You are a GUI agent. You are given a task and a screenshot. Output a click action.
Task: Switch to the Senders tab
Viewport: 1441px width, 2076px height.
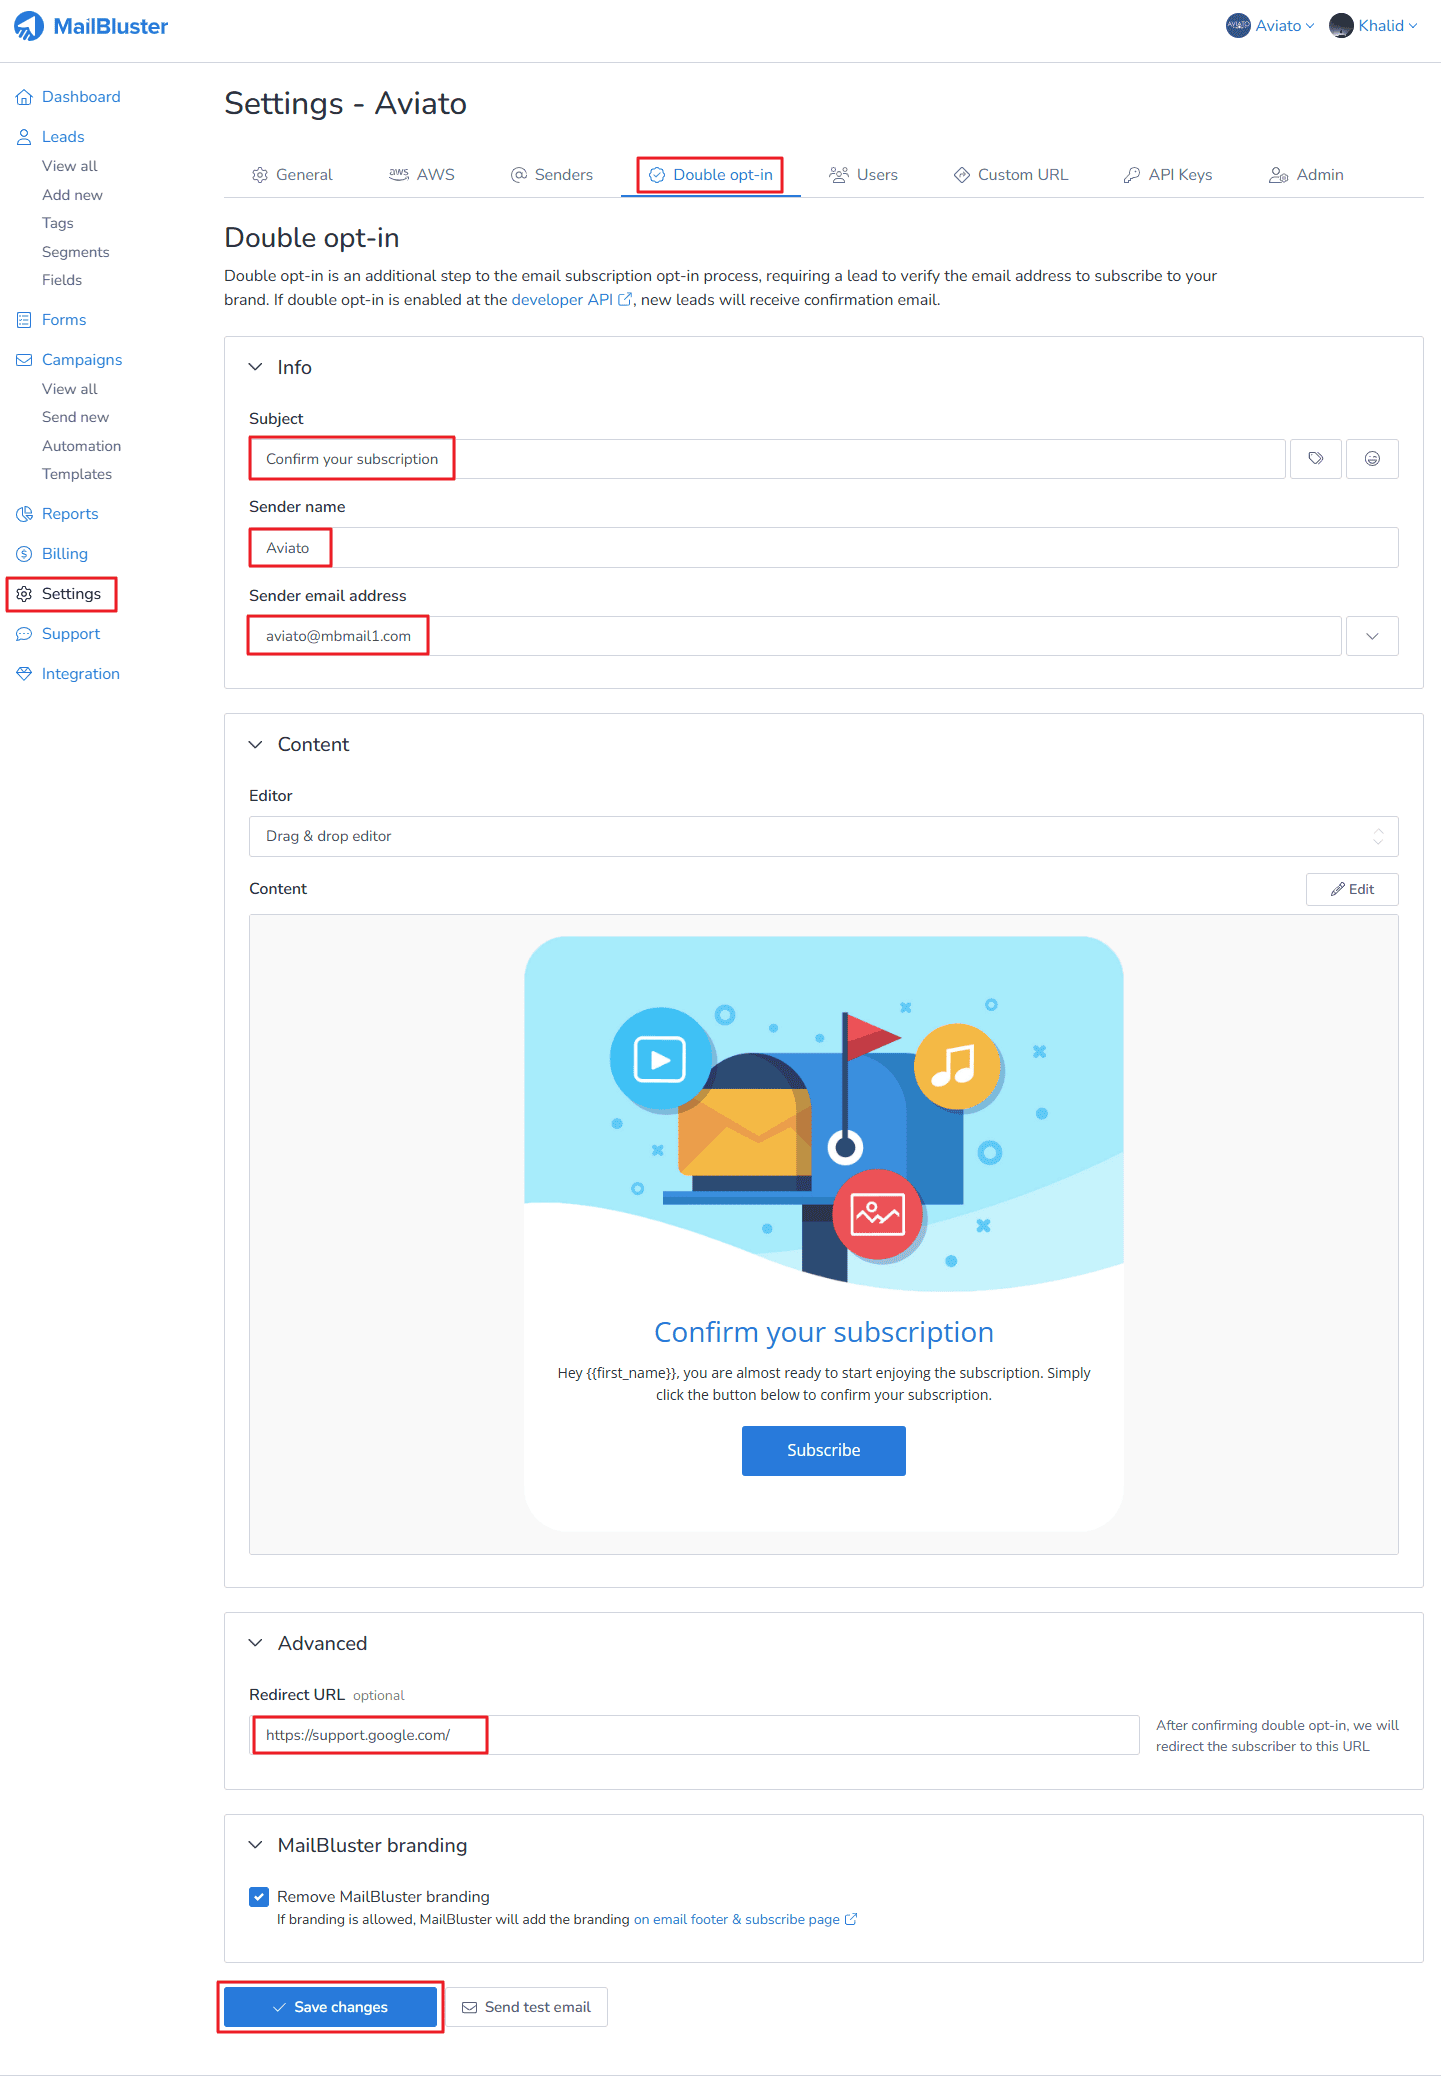click(552, 175)
